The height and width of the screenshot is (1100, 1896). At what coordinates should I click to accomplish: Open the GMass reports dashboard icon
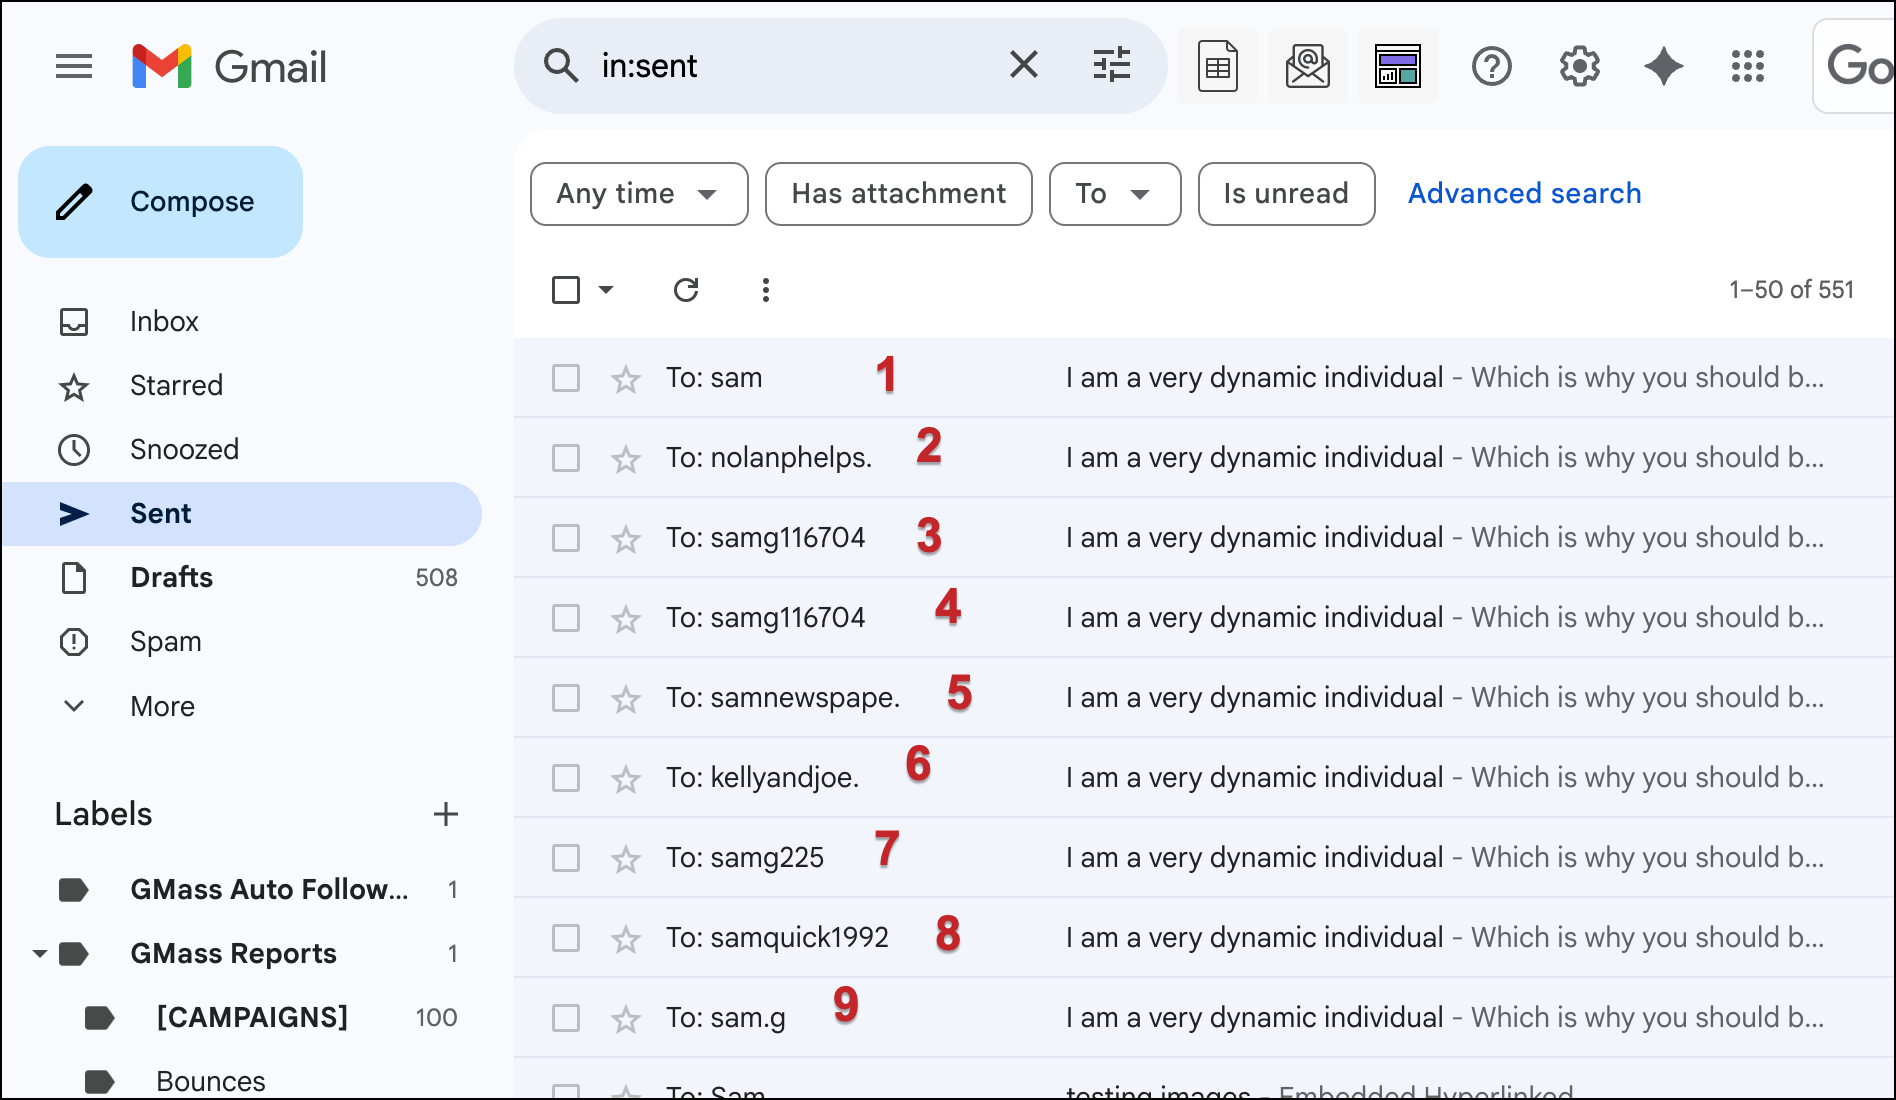point(1398,67)
